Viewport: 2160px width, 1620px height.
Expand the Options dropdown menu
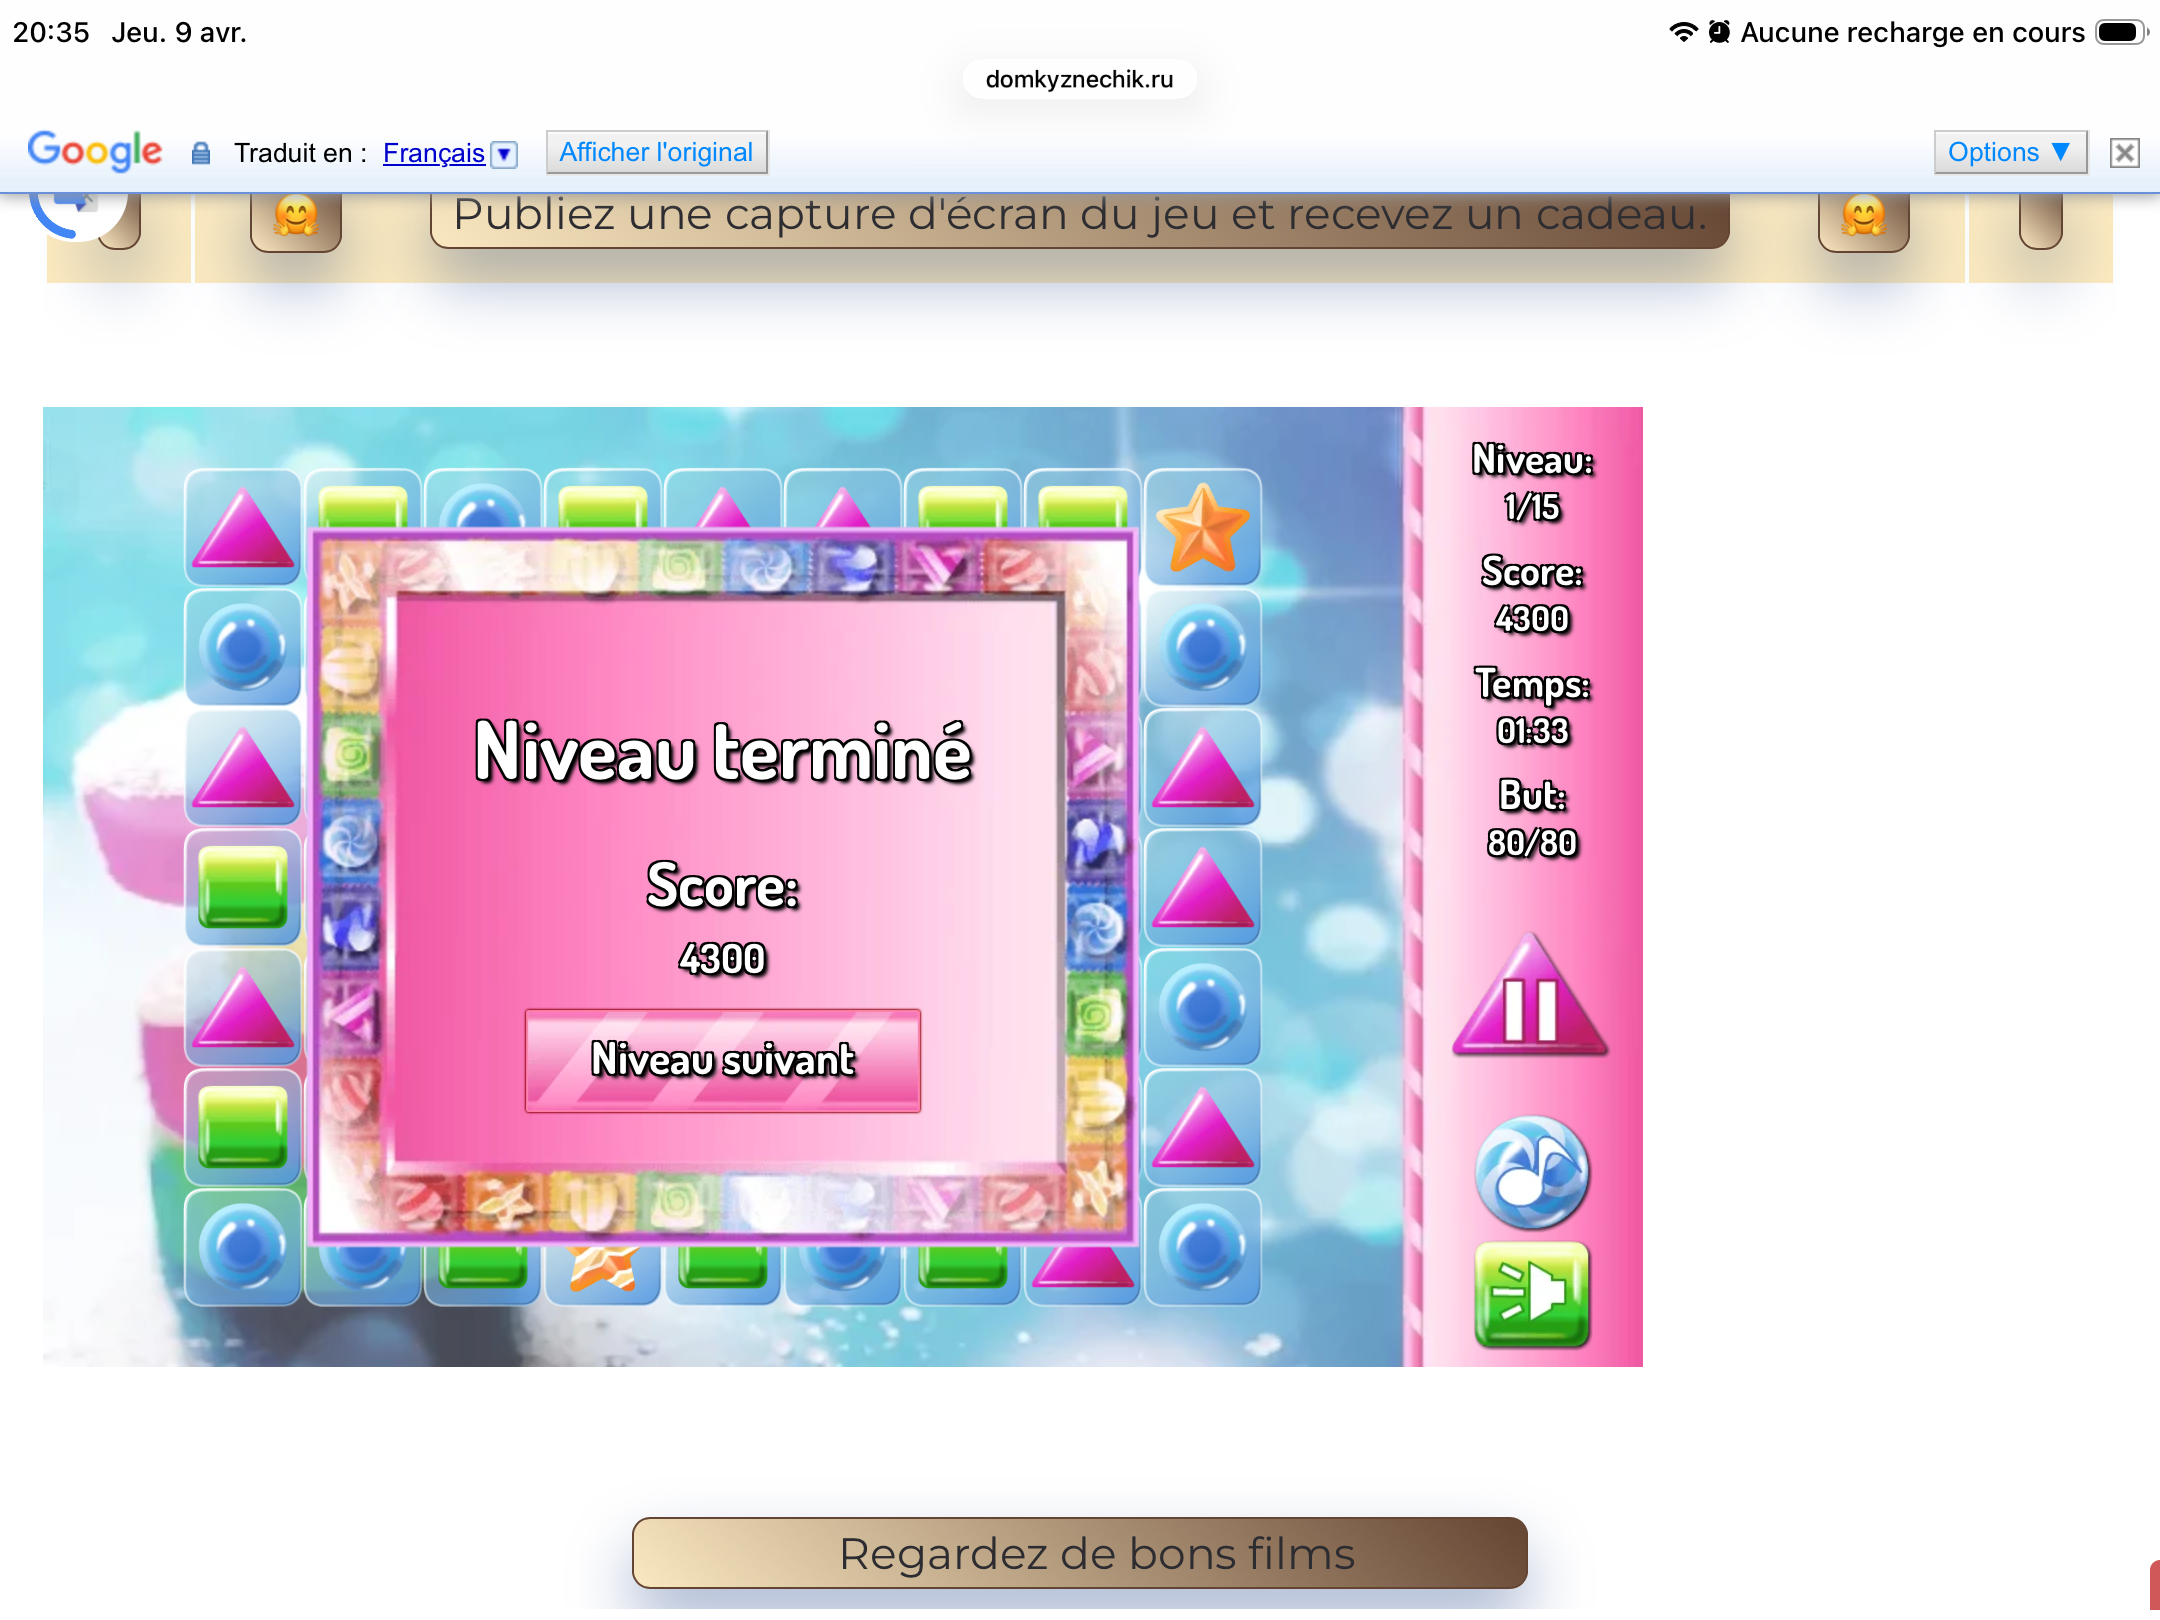pos(2009,152)
